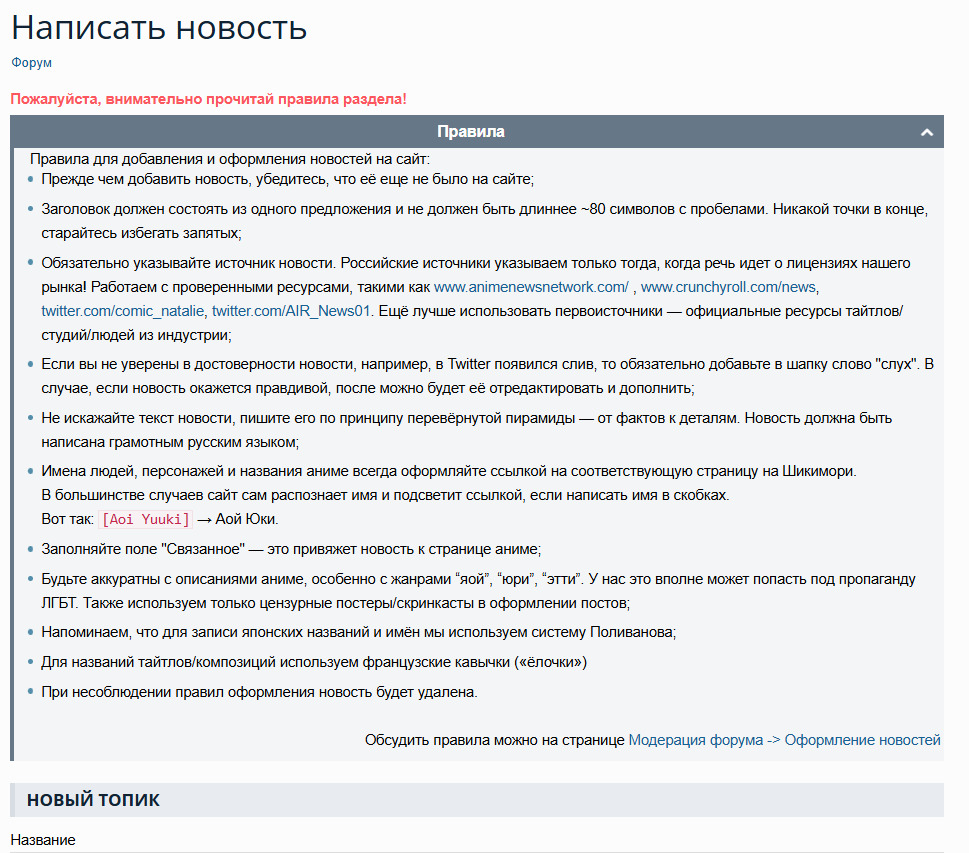Open the Форум breadcrumb link
Screen dimensions: 969x853
click(32, 62)
